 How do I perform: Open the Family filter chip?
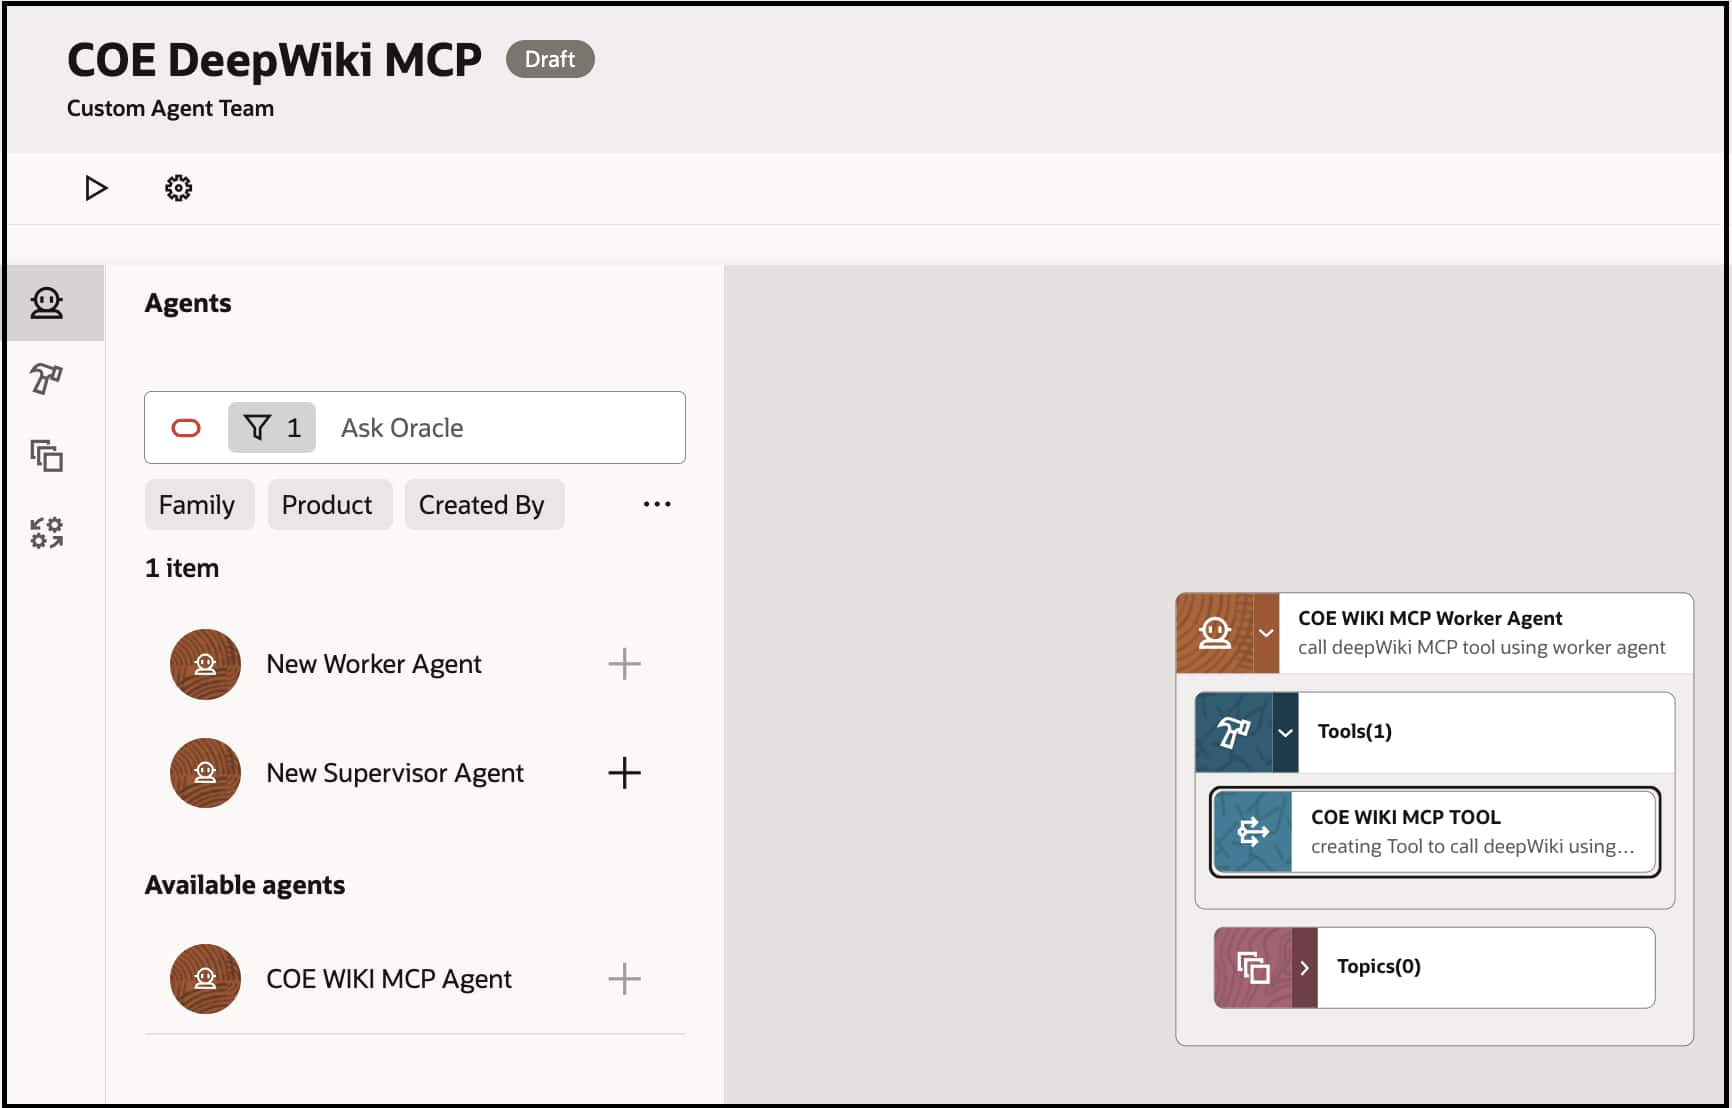coord(199,504)
